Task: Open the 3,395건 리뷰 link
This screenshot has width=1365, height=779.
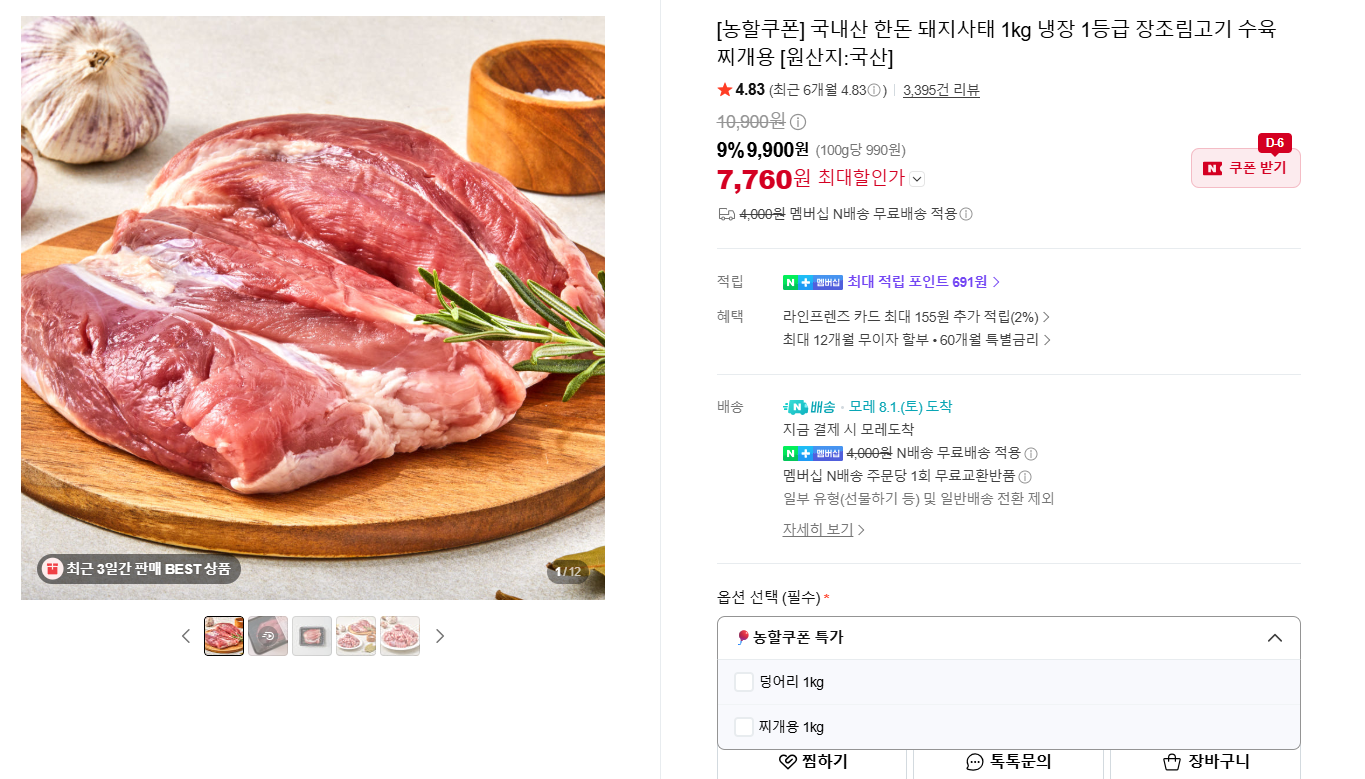Action: [x=941, y=90]
